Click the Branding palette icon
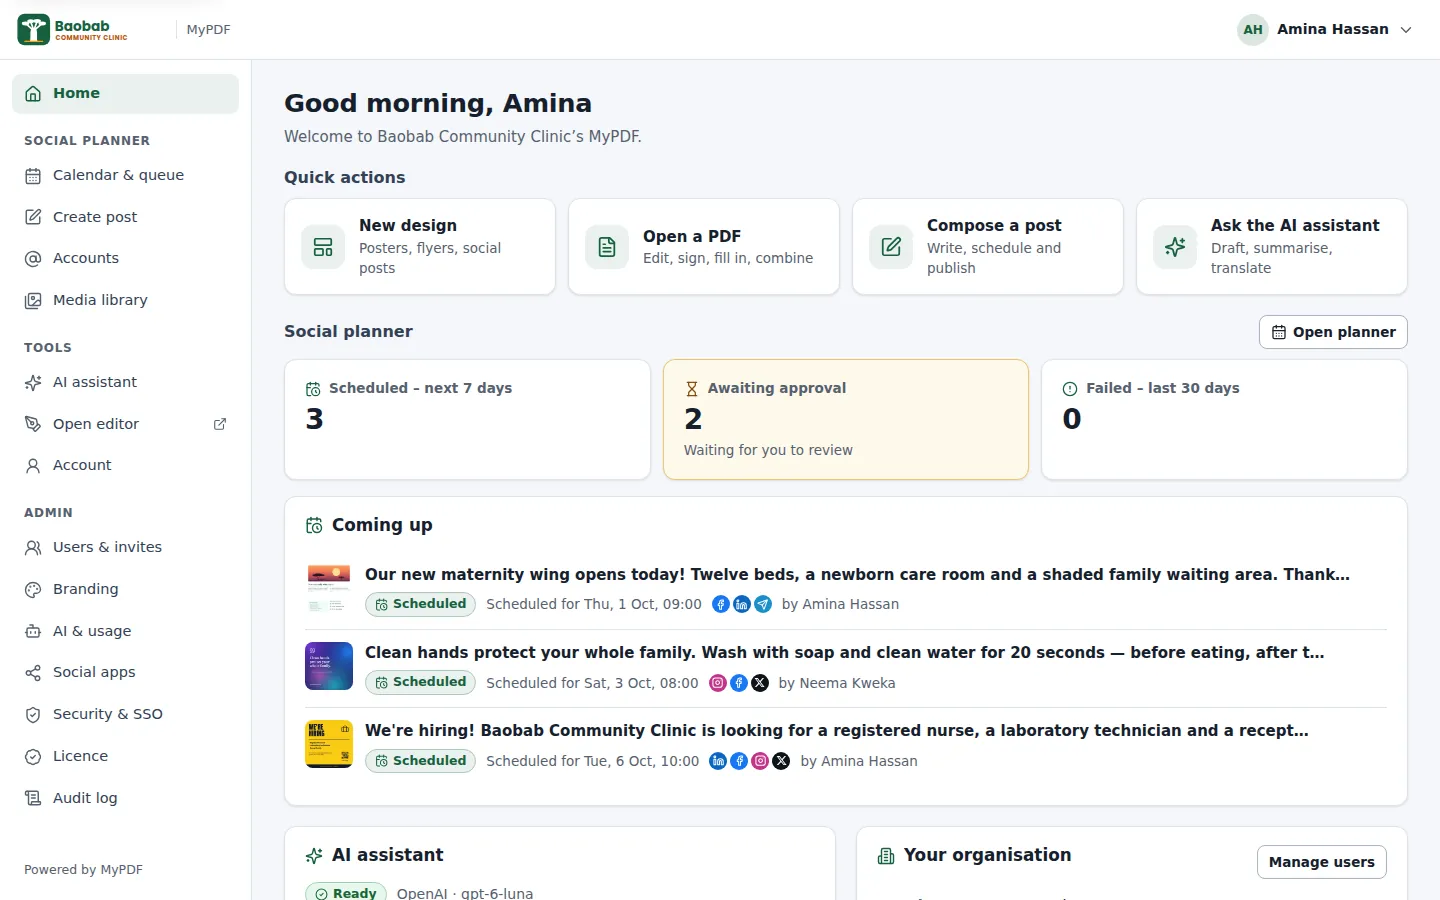The width and height of the screenshot is (1440, 900). [x=33, y=590]
